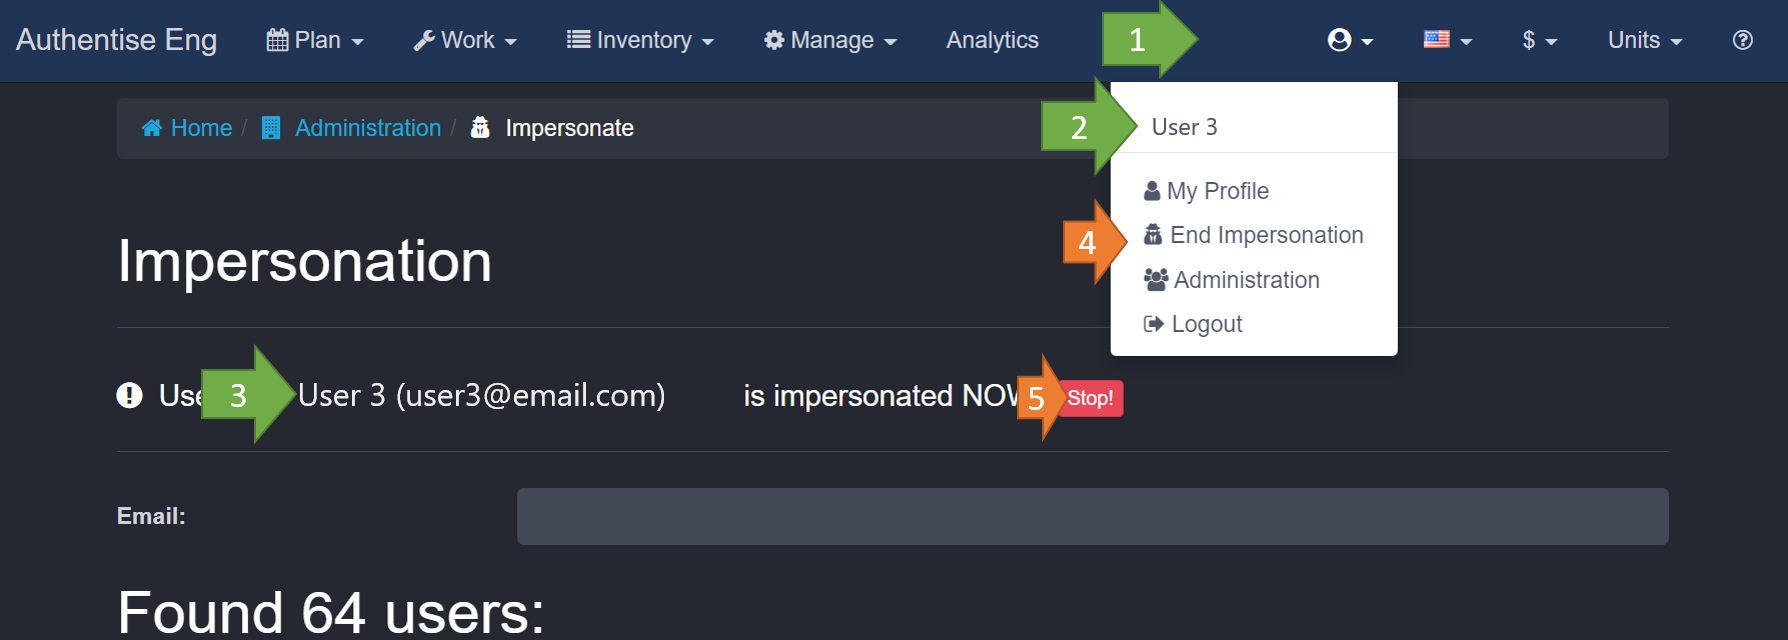
Task: Click the Home house icon in breadcrumb
Action: tap(152, 128)
